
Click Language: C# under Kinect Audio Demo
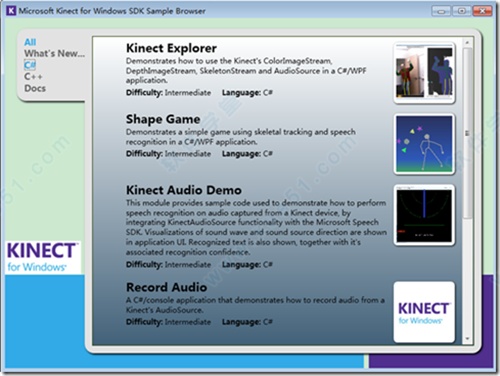coord(247,264)
